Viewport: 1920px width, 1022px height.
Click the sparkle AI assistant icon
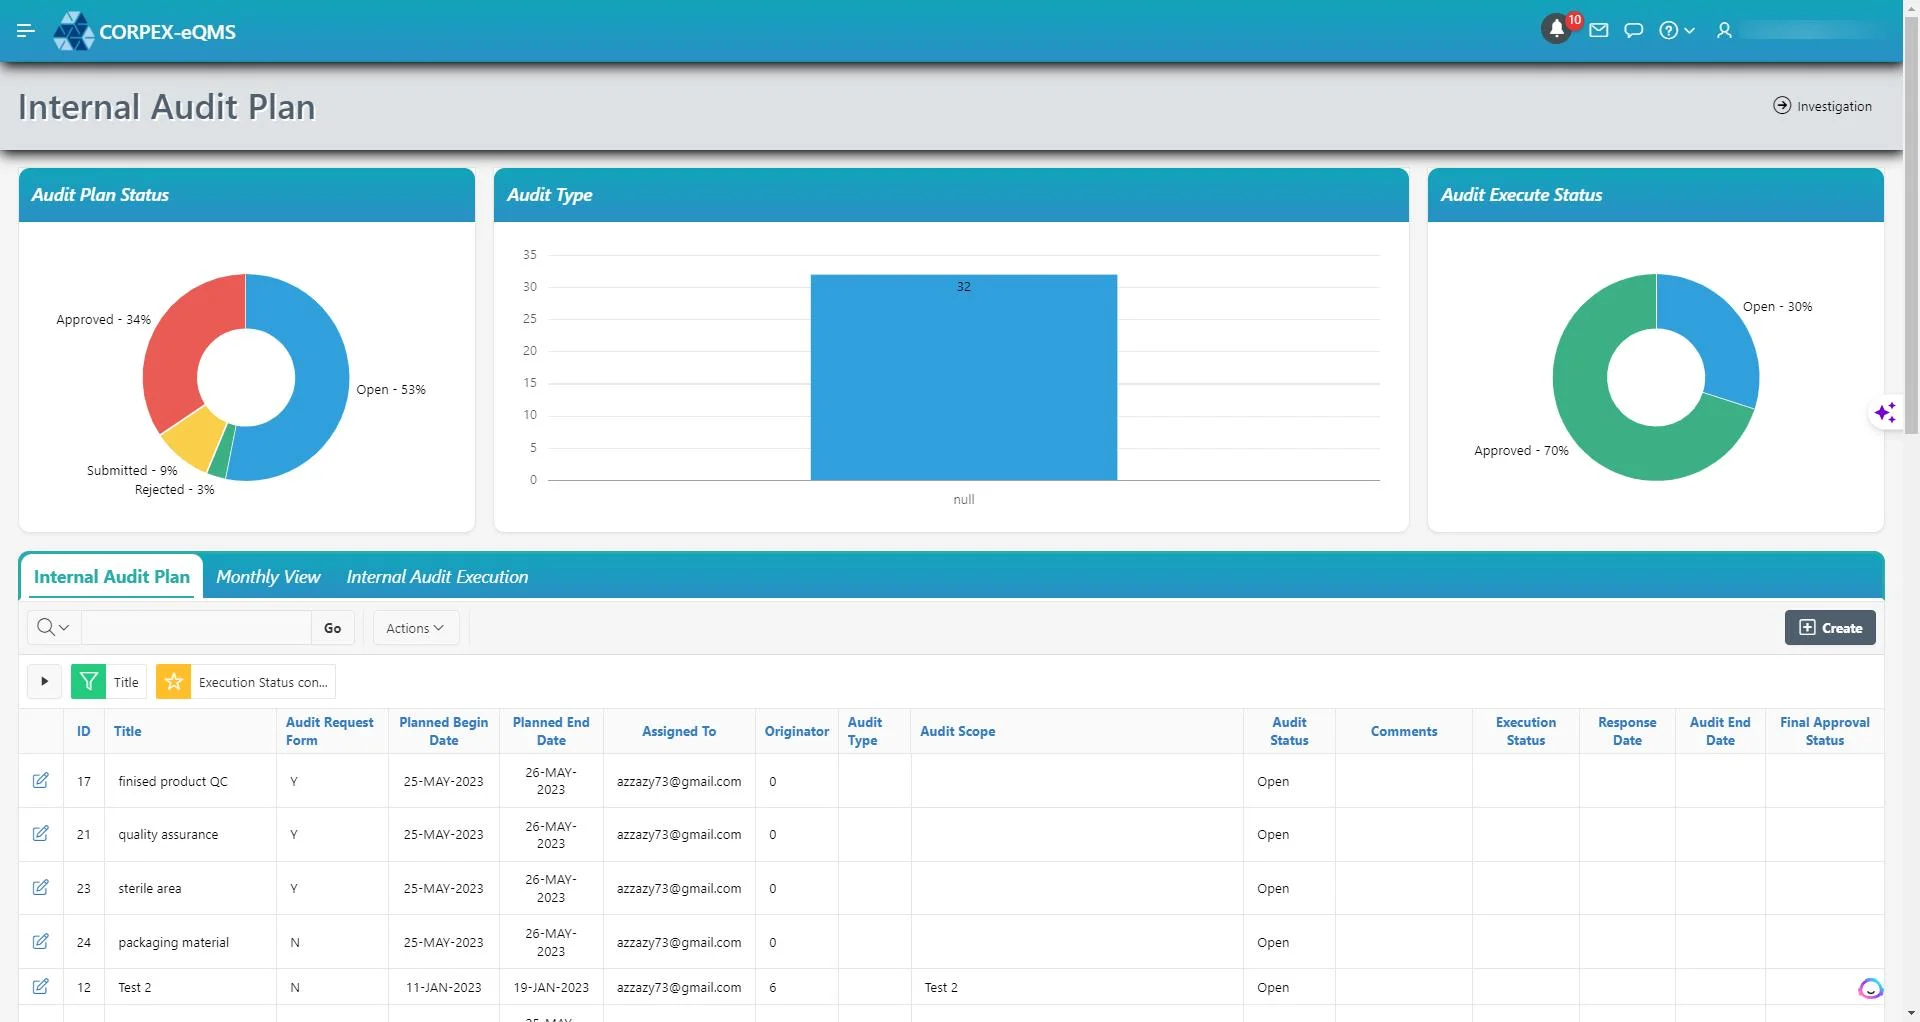[x=1885, y=413]
